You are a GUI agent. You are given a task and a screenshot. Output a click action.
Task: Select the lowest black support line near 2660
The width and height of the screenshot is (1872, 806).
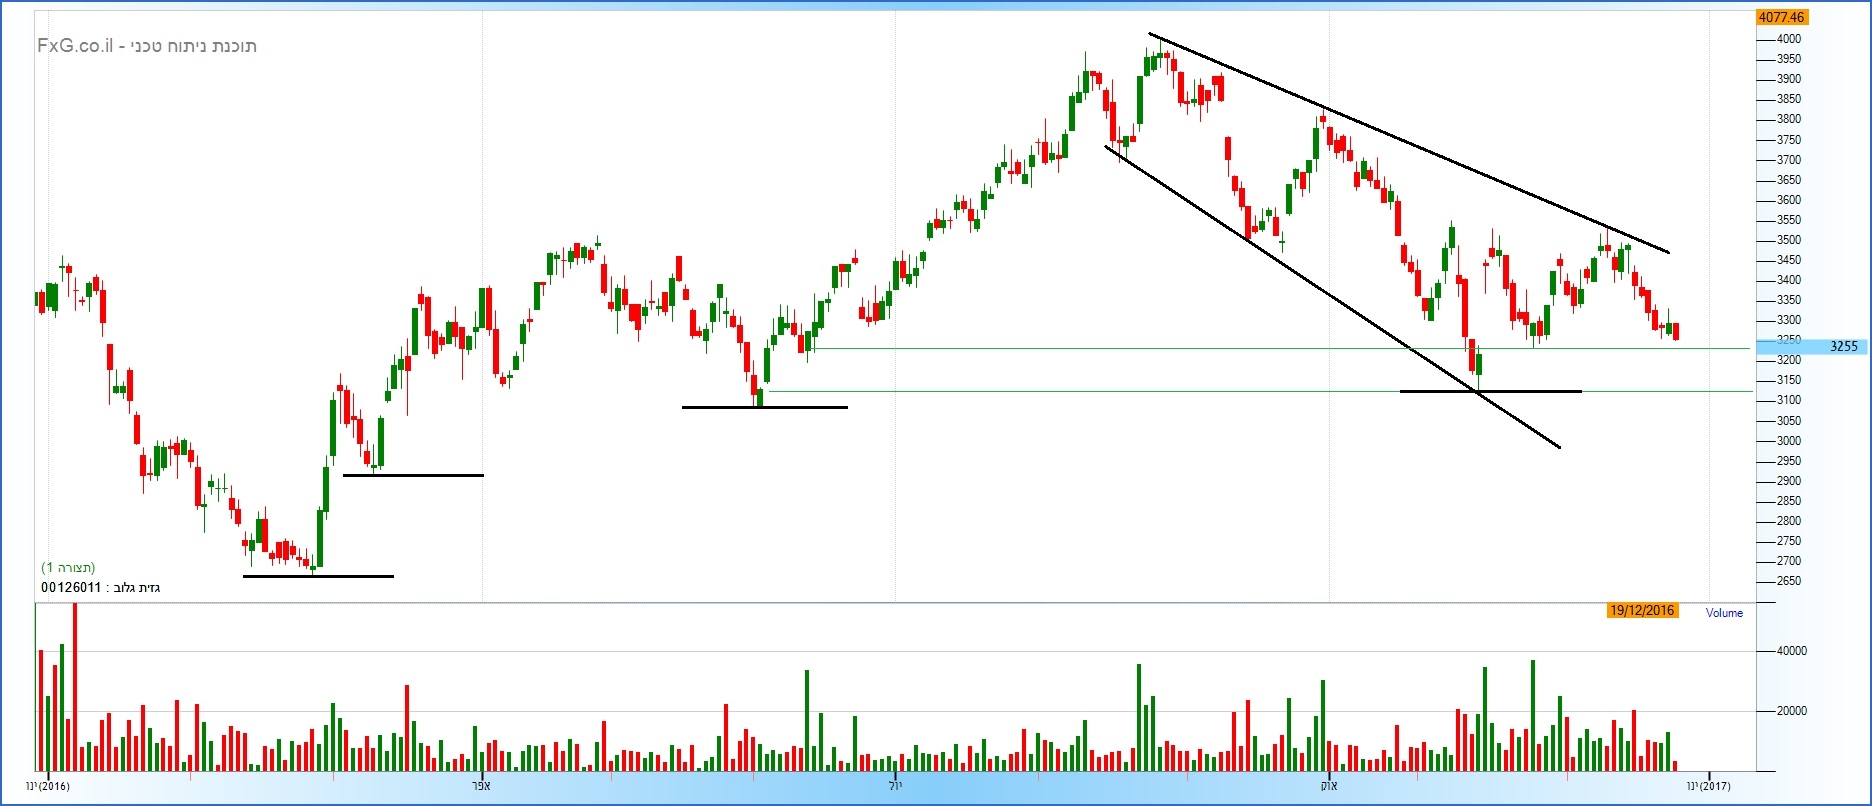coord(318,576)
